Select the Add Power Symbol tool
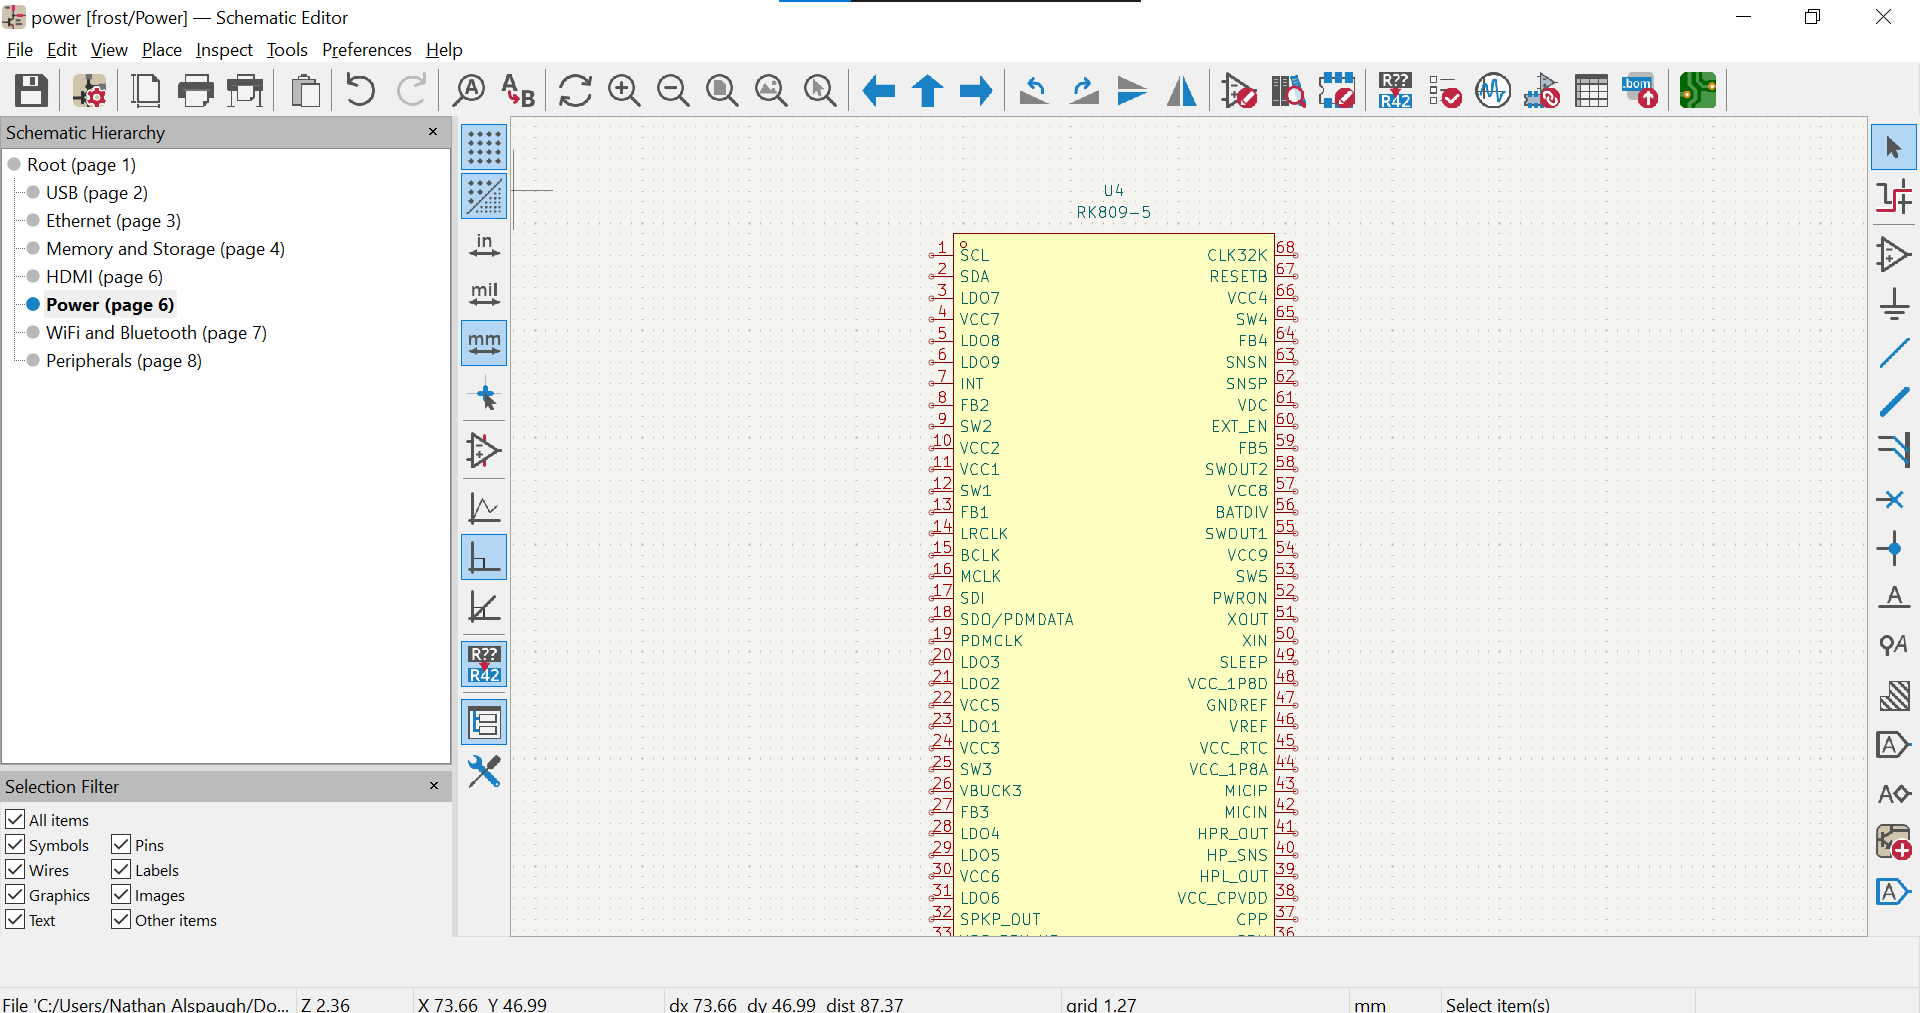 (x=1893, y=304)
